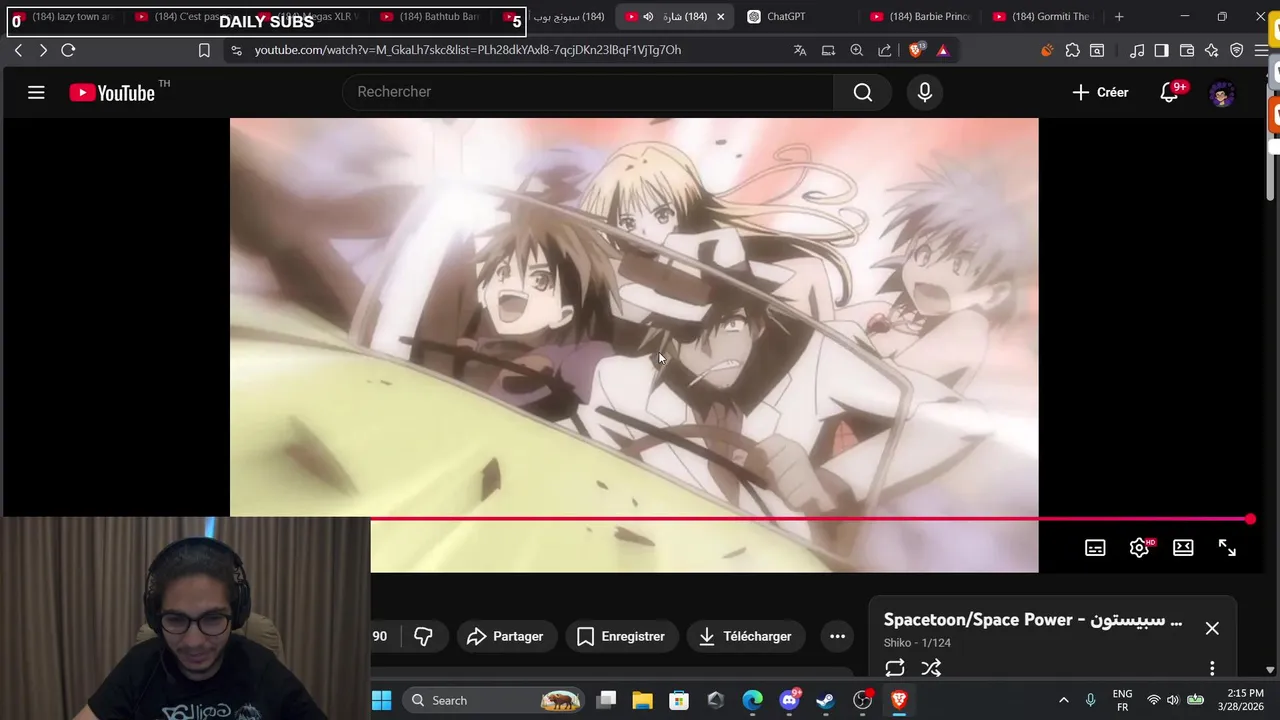Open Microsoft Edge from taskbar
Image resolution: width=1280 pixels, height=720 pixels.
tap(752, 700)
